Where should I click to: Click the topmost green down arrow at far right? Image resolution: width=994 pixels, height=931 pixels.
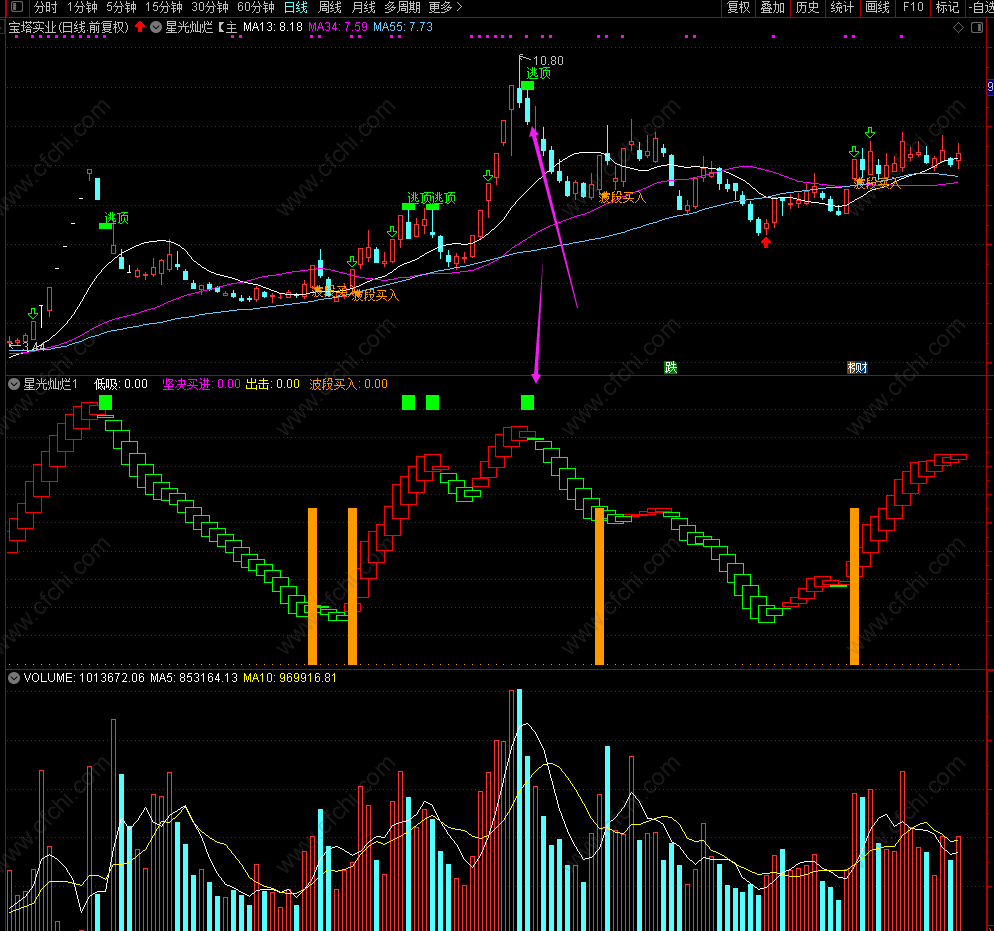pyautogui.click(x=870, y=132)
